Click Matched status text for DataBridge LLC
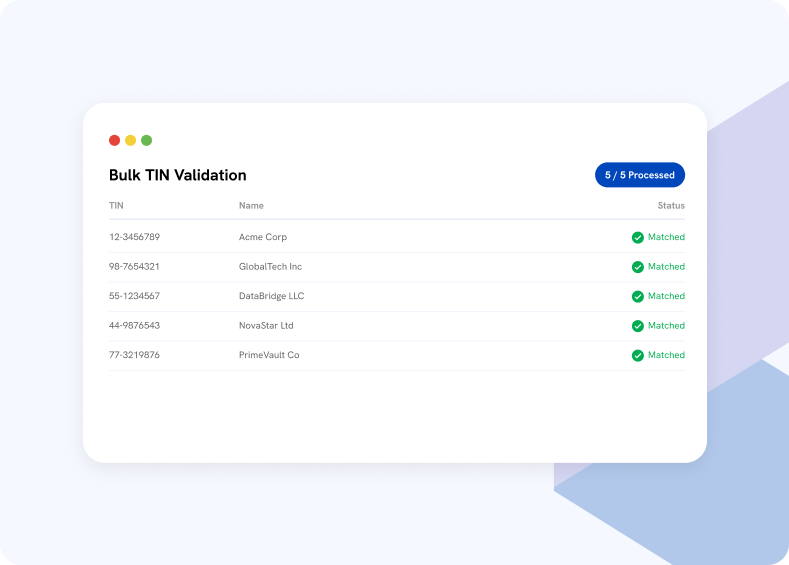This screenshot has height=565, width=789. click(x=666, y=296)
